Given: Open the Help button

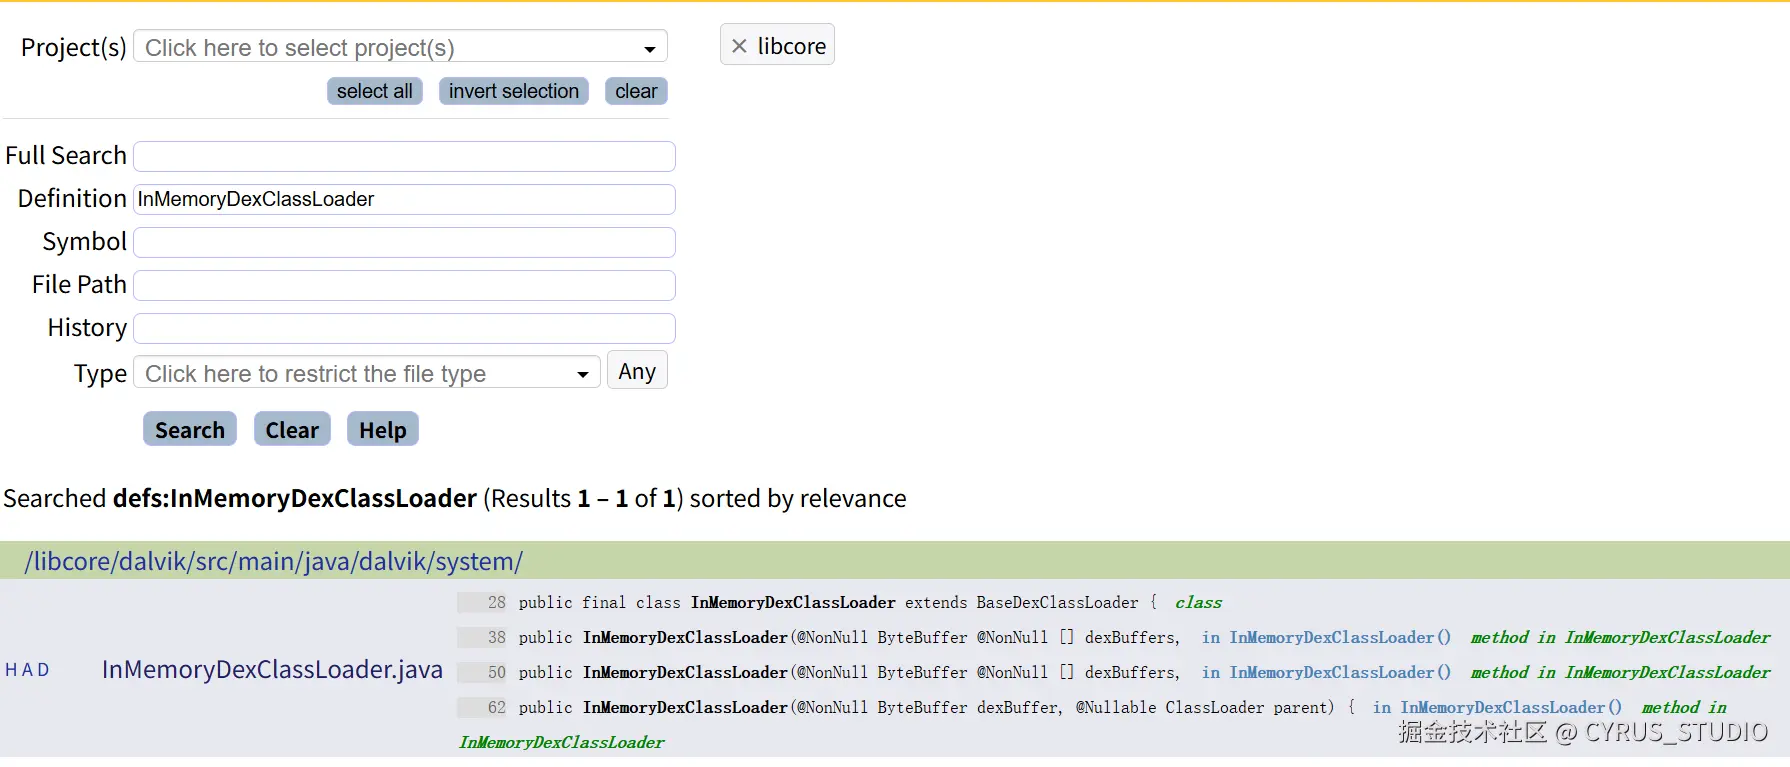Looking at the screenshot, I should (383, 430).
